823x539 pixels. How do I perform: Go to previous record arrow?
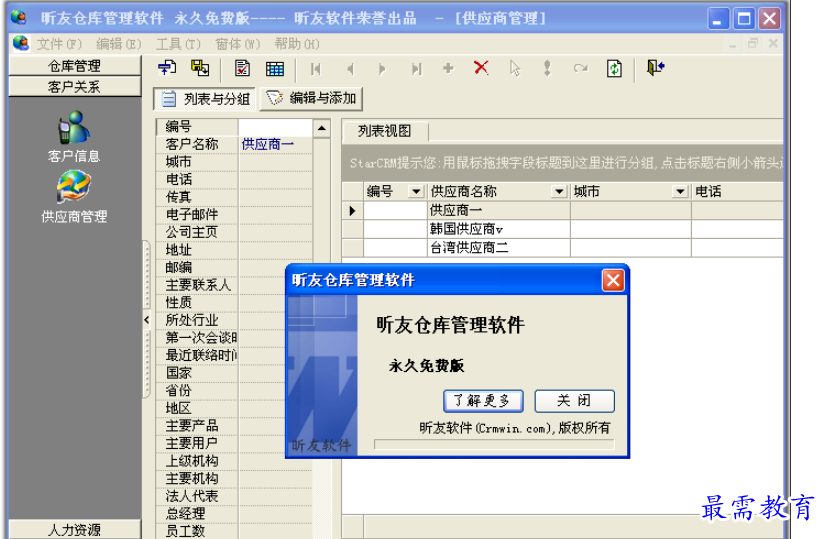(350, 69)
